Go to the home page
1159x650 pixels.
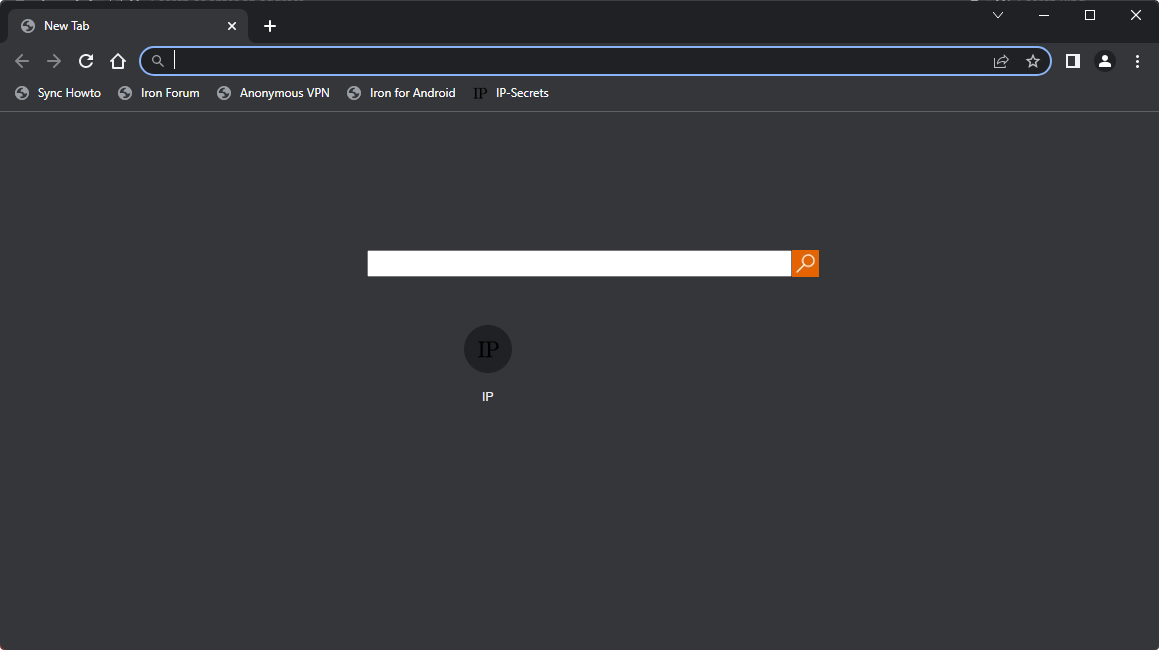pyautogui.click(x=118, y=61)
